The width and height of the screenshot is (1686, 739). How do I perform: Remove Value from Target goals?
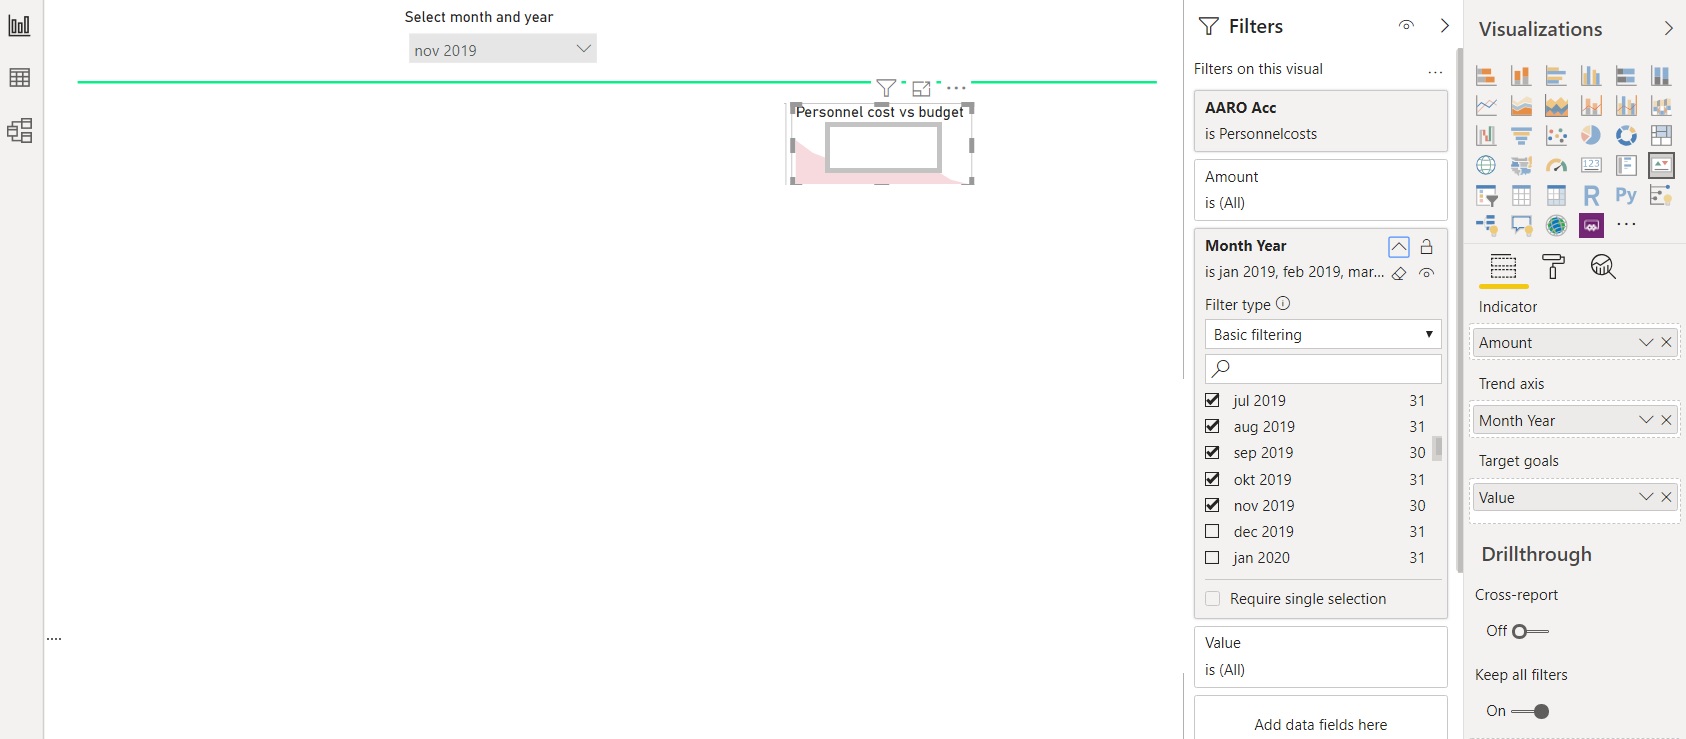tap(1666, 497)
